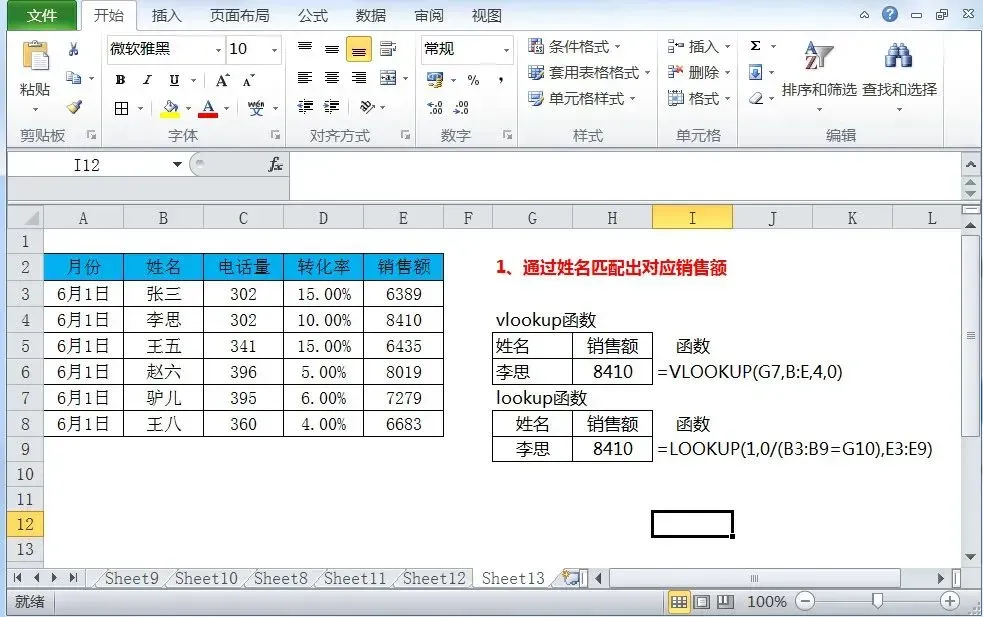Align cell text right

(x=359, y=78)
